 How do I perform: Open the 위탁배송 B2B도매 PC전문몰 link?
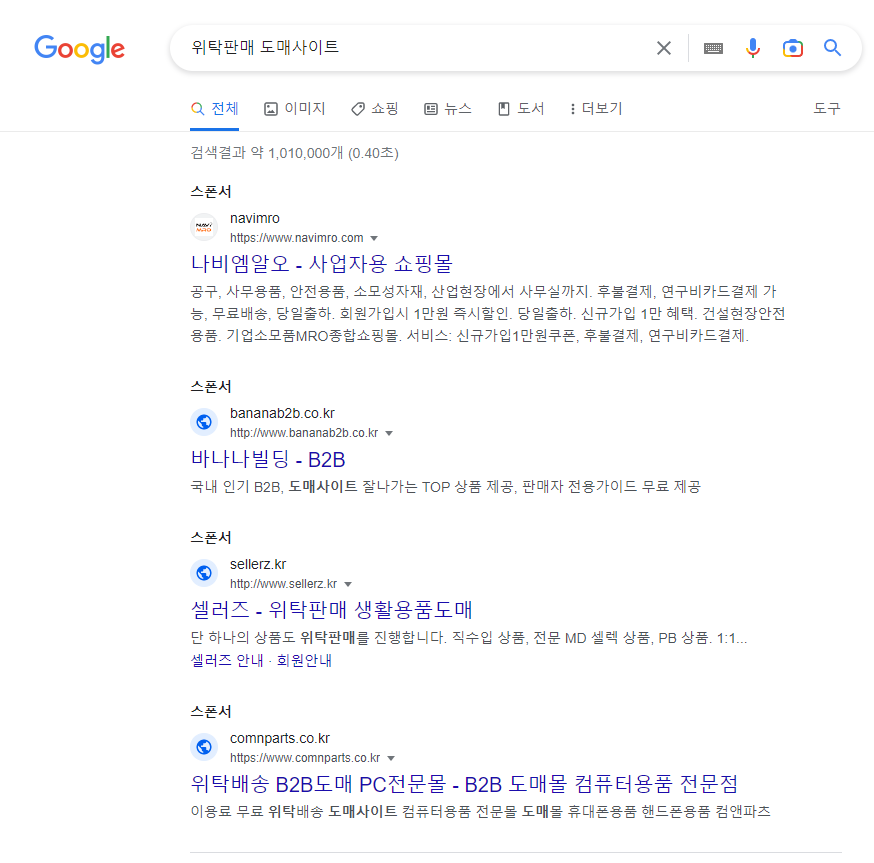click(464, 784)
